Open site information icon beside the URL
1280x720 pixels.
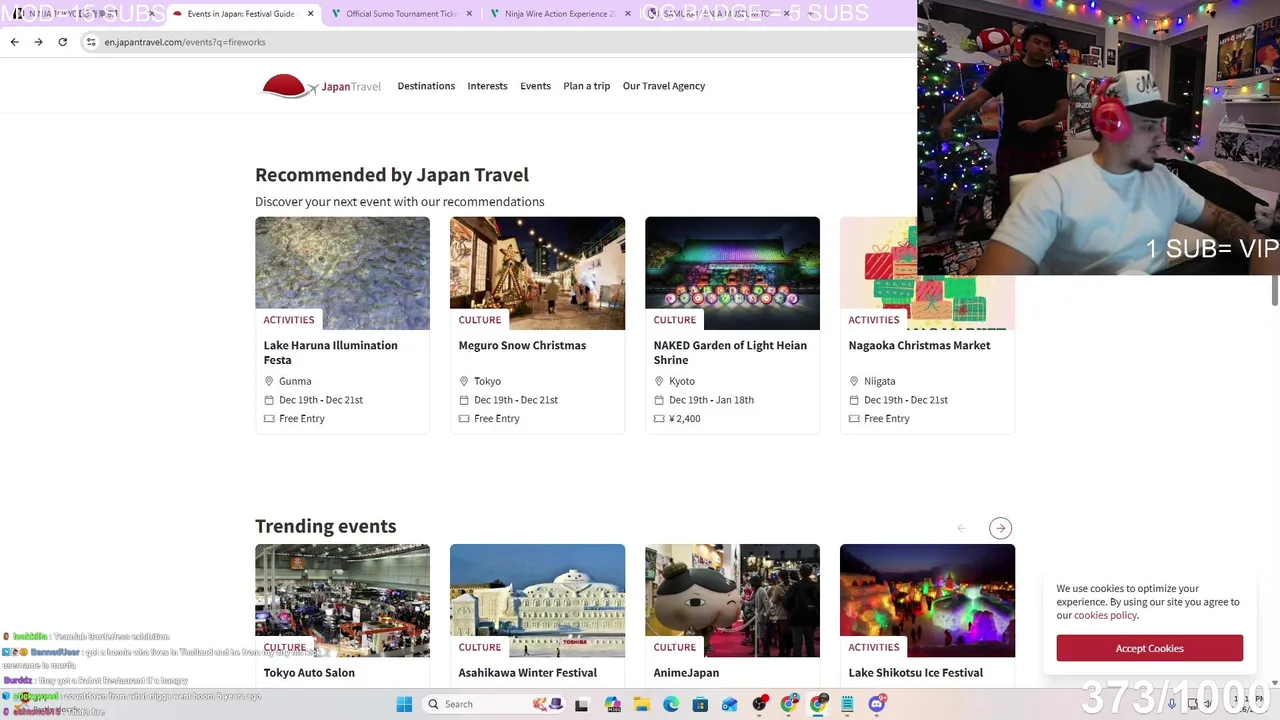pyautogui.click(x=91, y=42)
